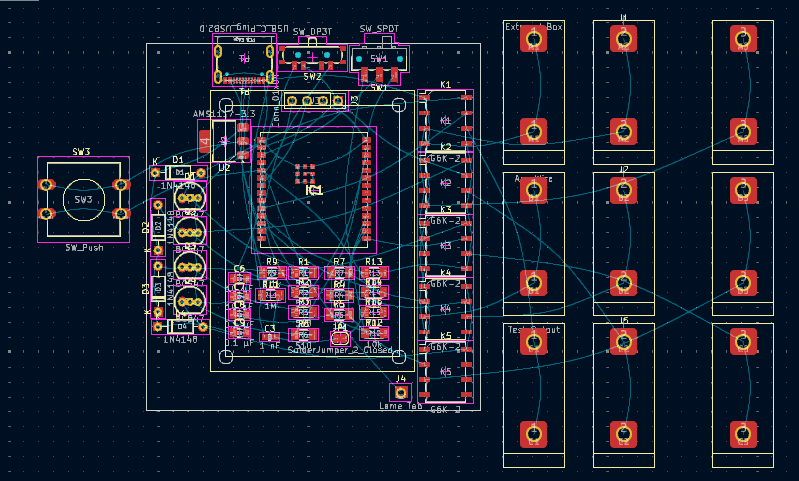Select resistor R9
Screen dimensions: 799x481
(271, 272)
